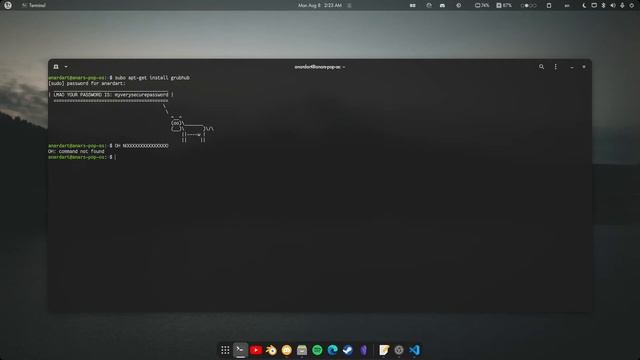The height and width of the screenshot is (360, 640).
Task: Open the display/screen tray icon
Action: pos(594,5)
